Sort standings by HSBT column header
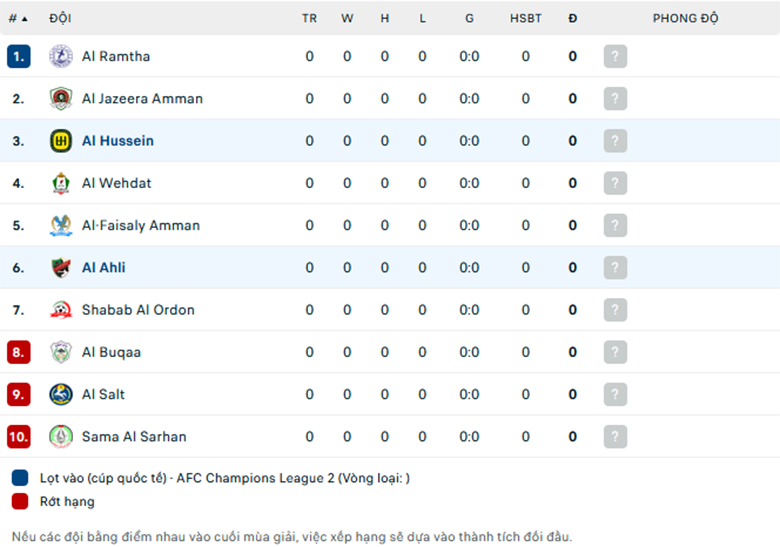 coord(525,18)
